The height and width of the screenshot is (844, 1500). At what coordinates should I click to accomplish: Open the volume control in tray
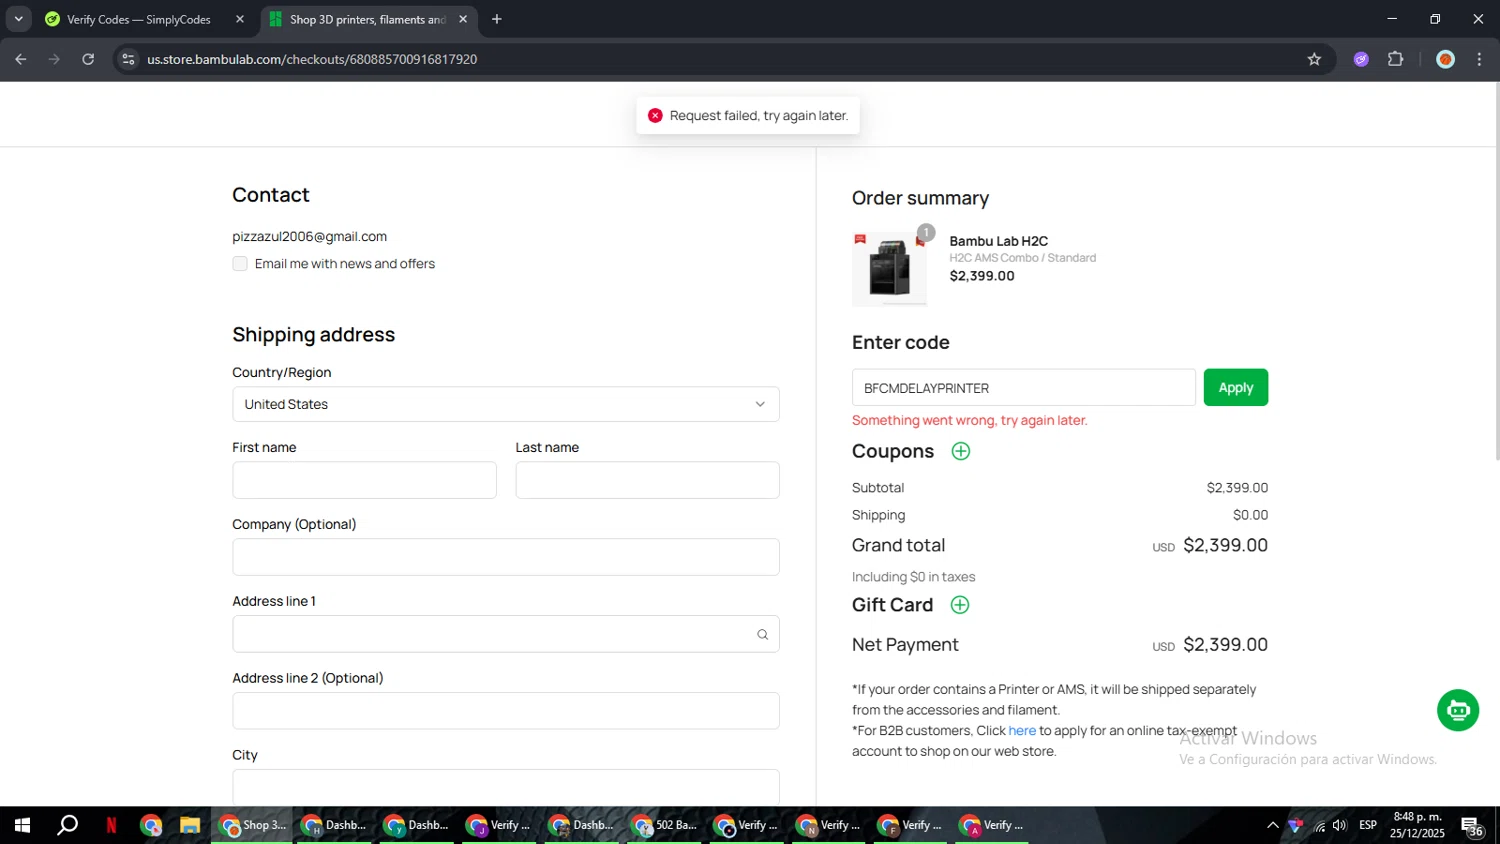point(1340,825)
